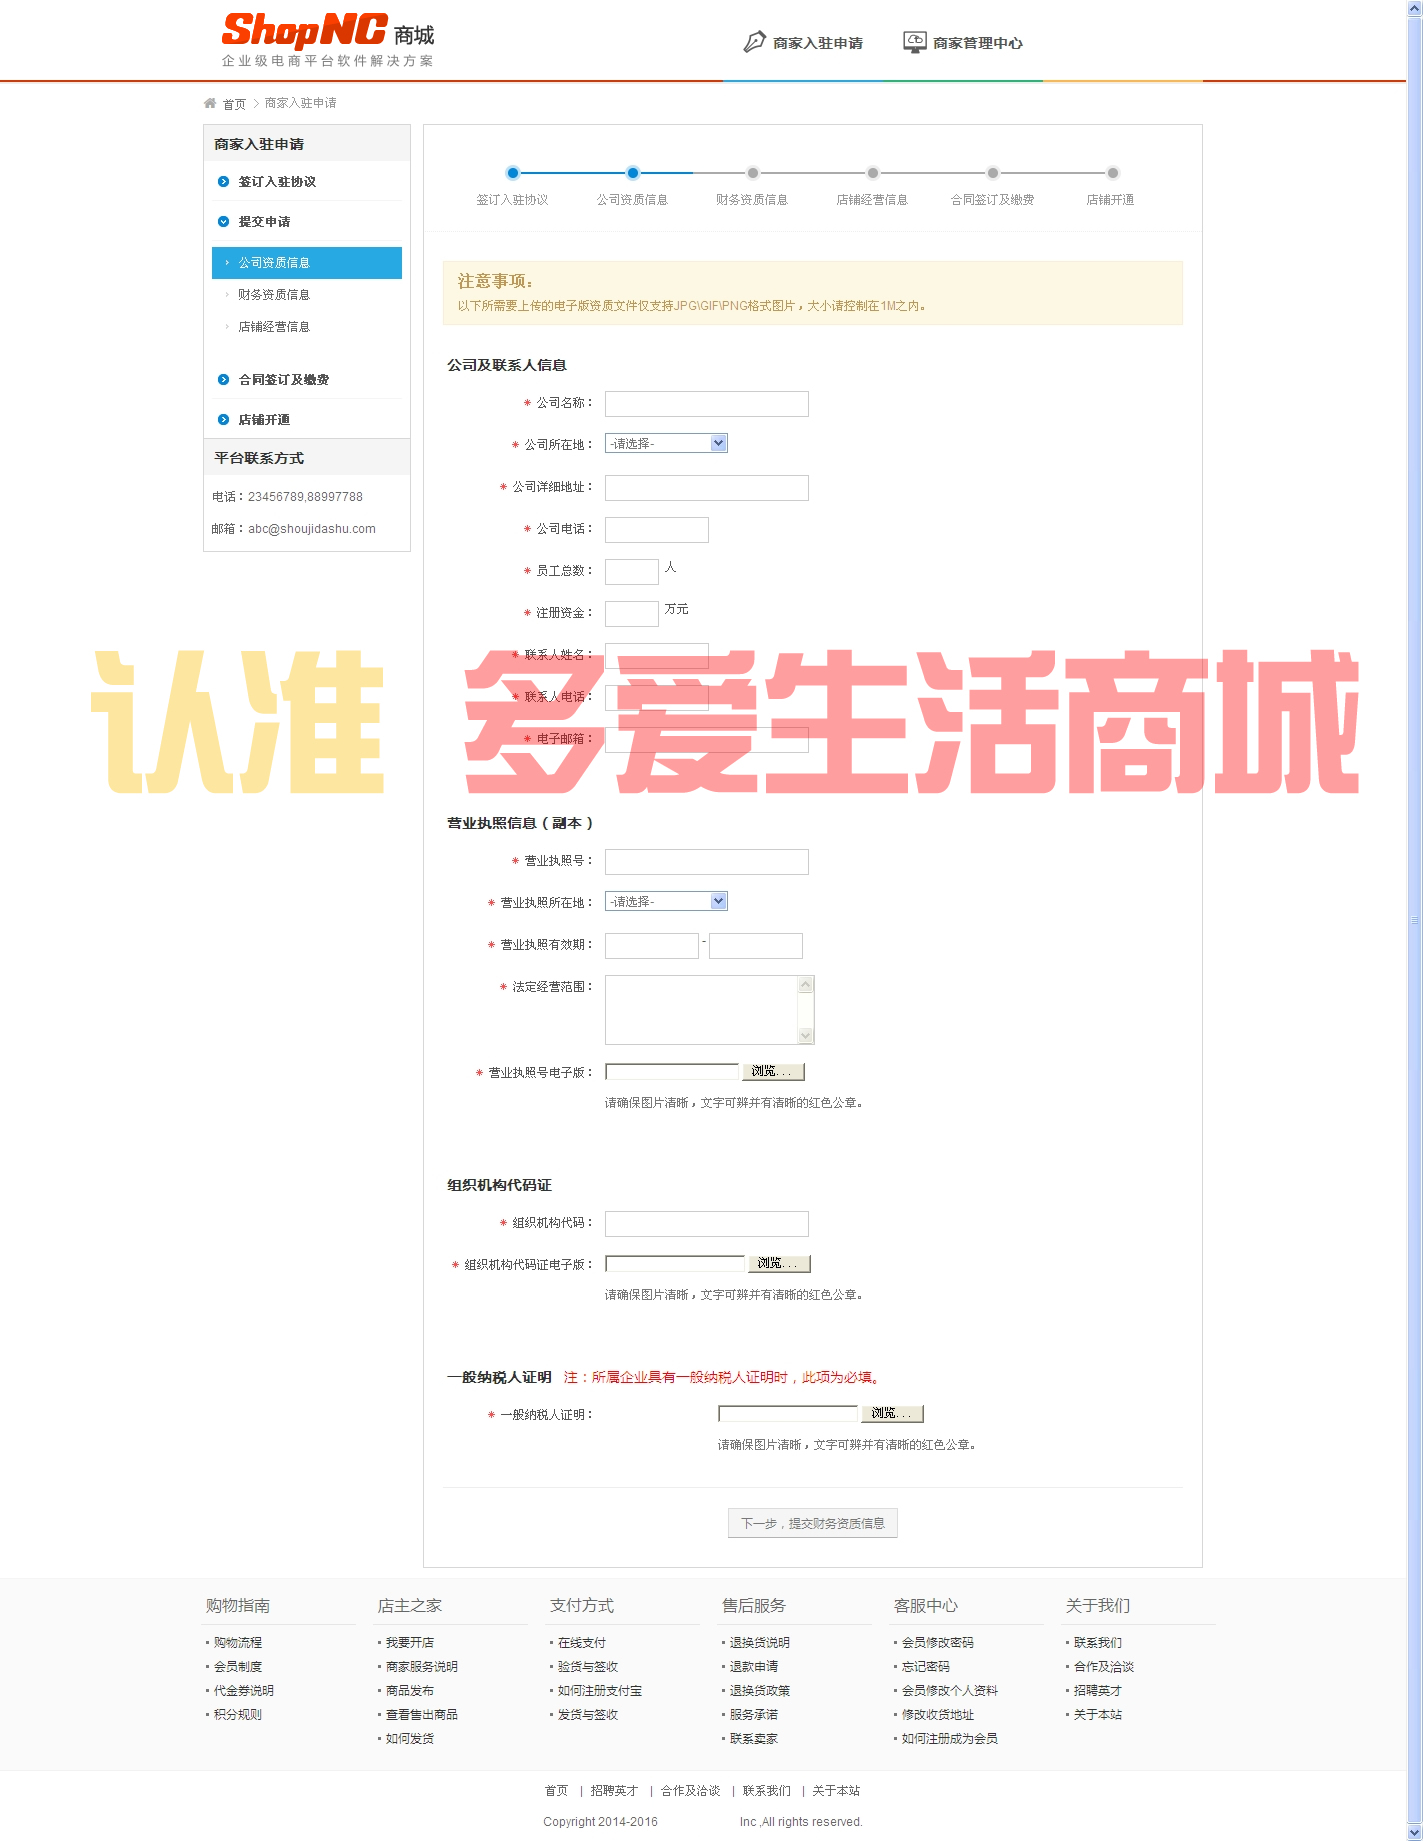1423x1841 pixels.
Task: Open the 忘记密码 footer link
Action: point(926,1666)
